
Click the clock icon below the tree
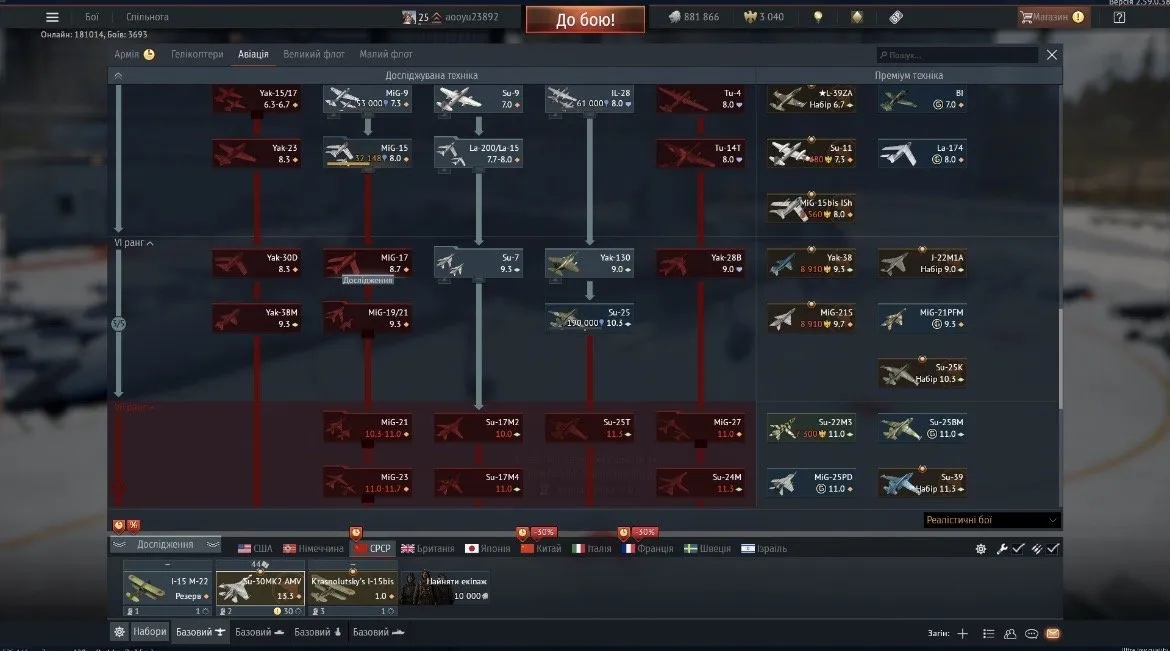point(119,525)
